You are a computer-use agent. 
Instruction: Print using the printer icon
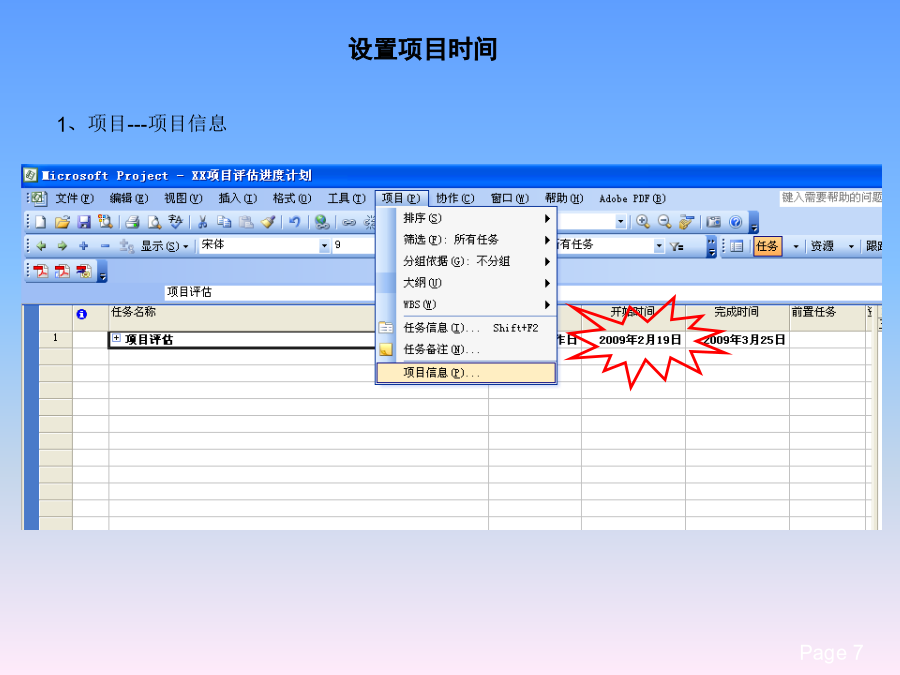click(x=133, y=222)
